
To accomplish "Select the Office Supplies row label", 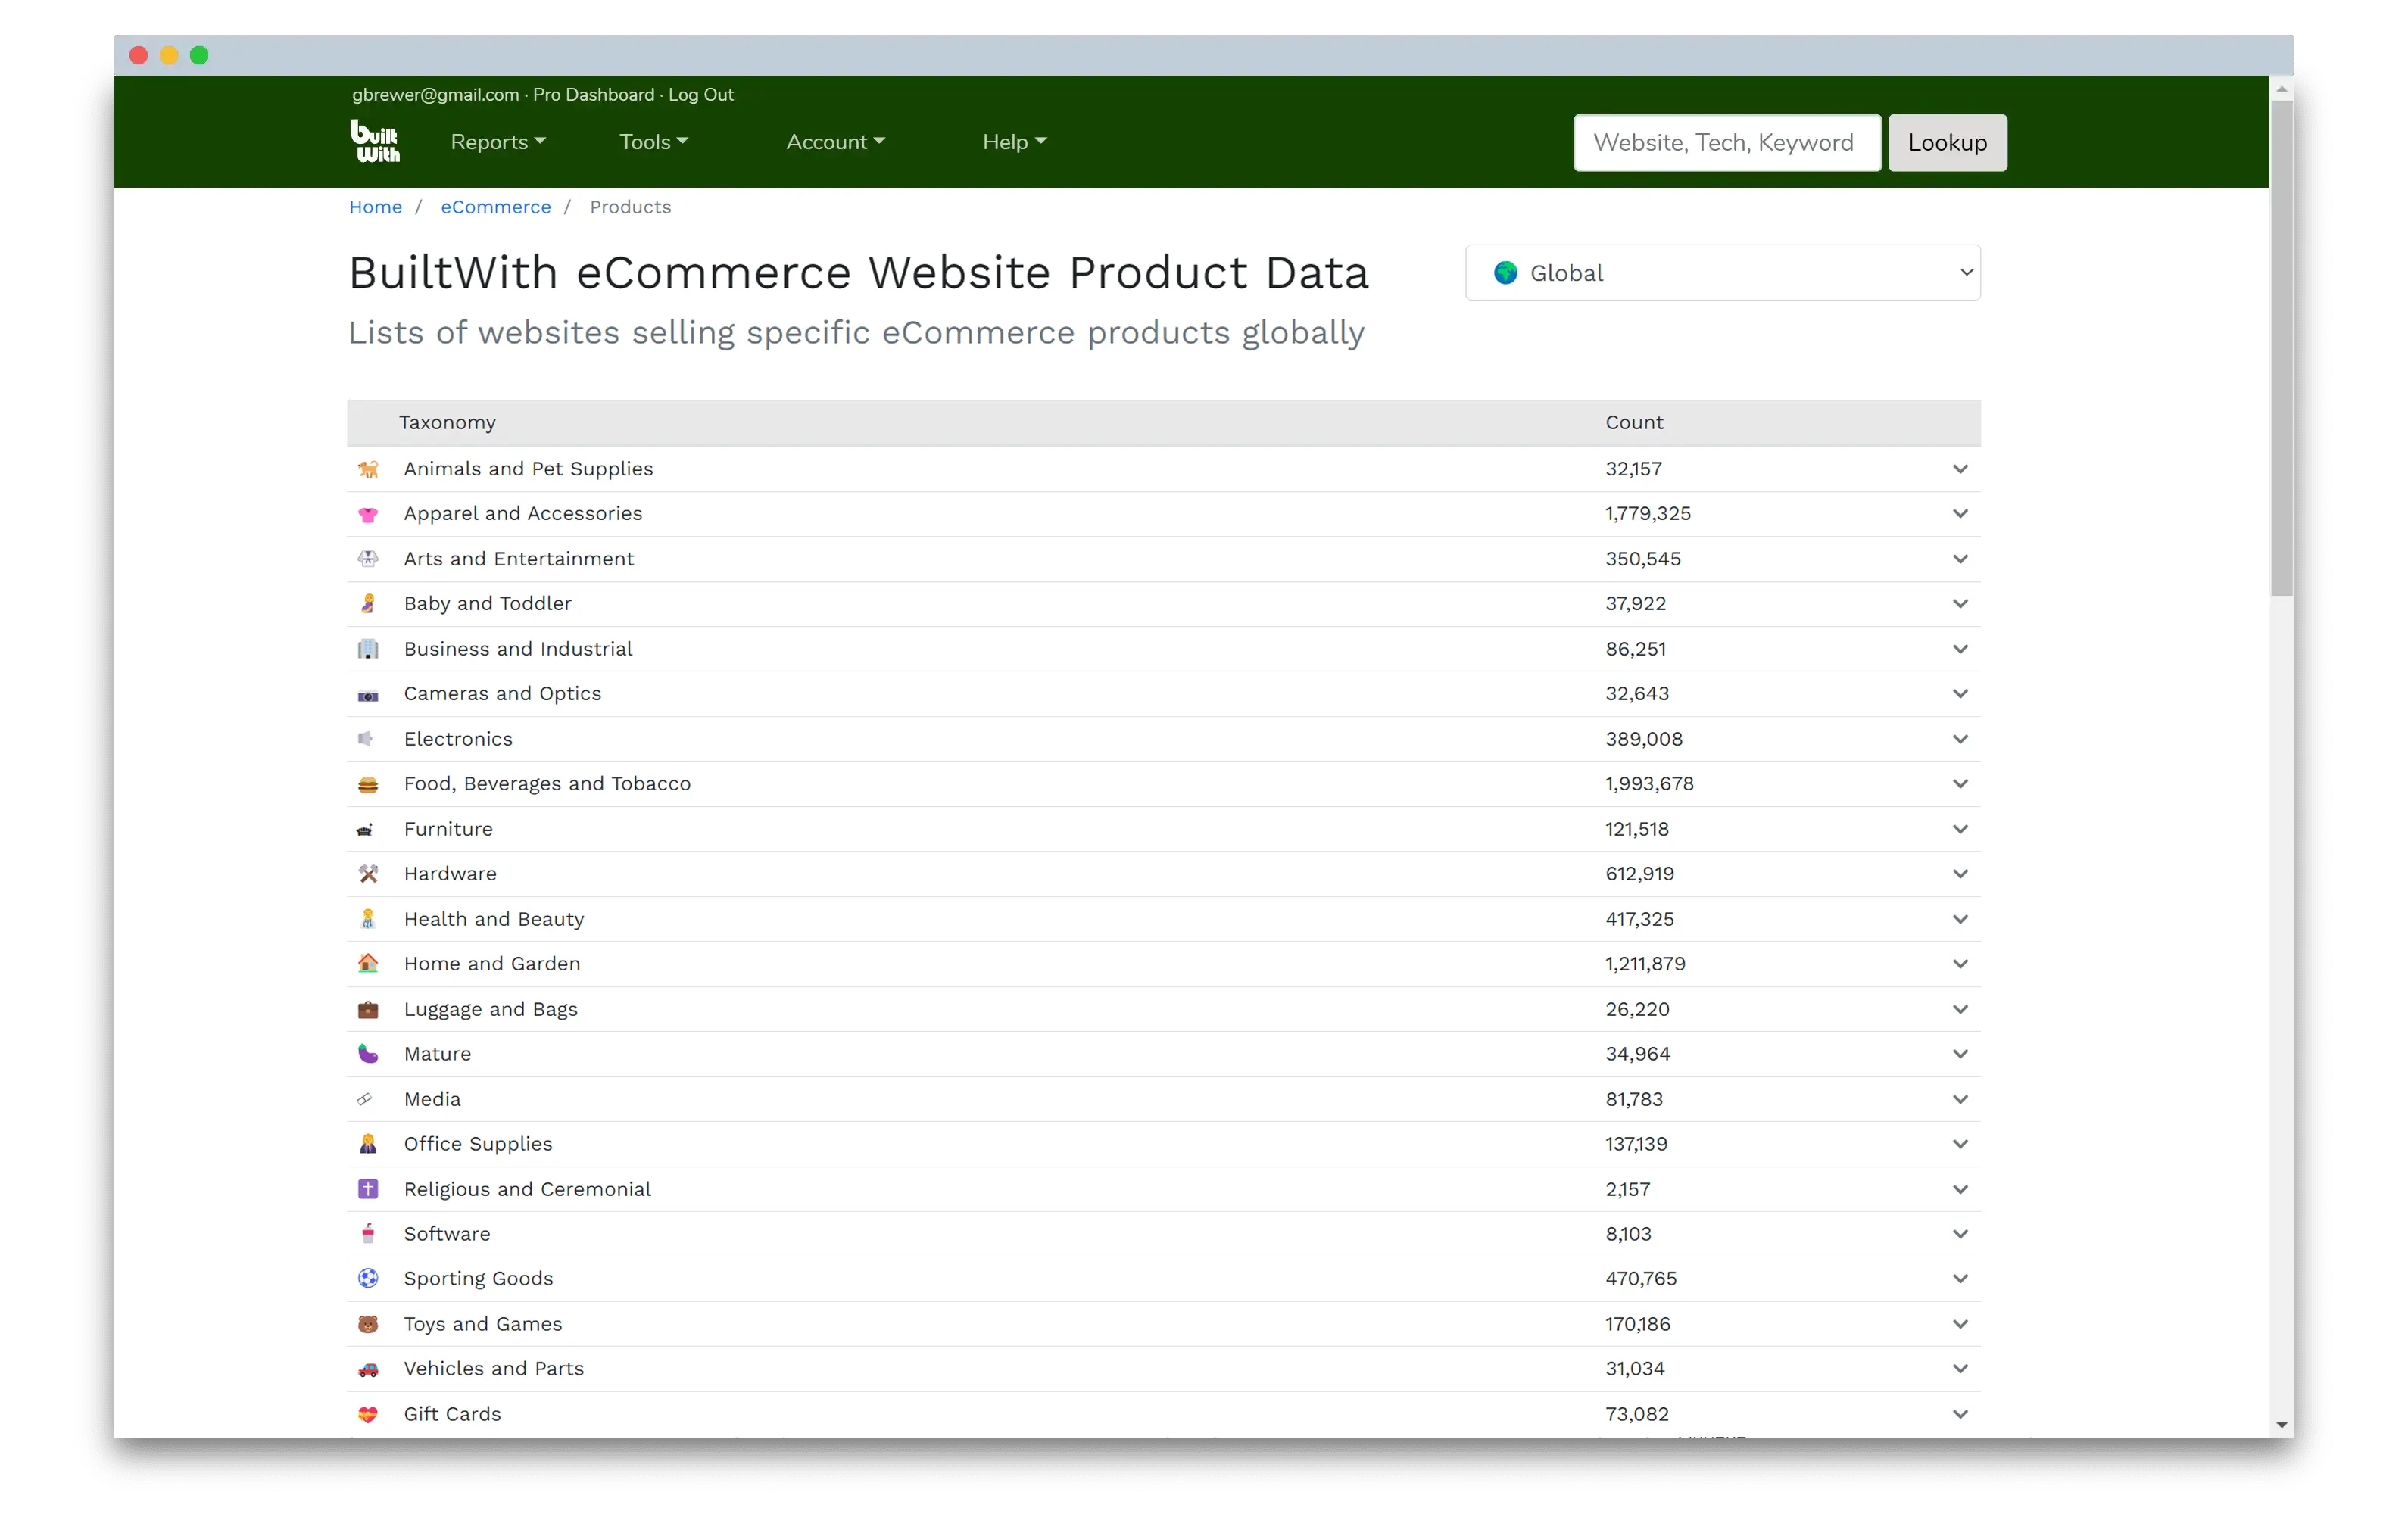I will click(x=478, y=1144).
